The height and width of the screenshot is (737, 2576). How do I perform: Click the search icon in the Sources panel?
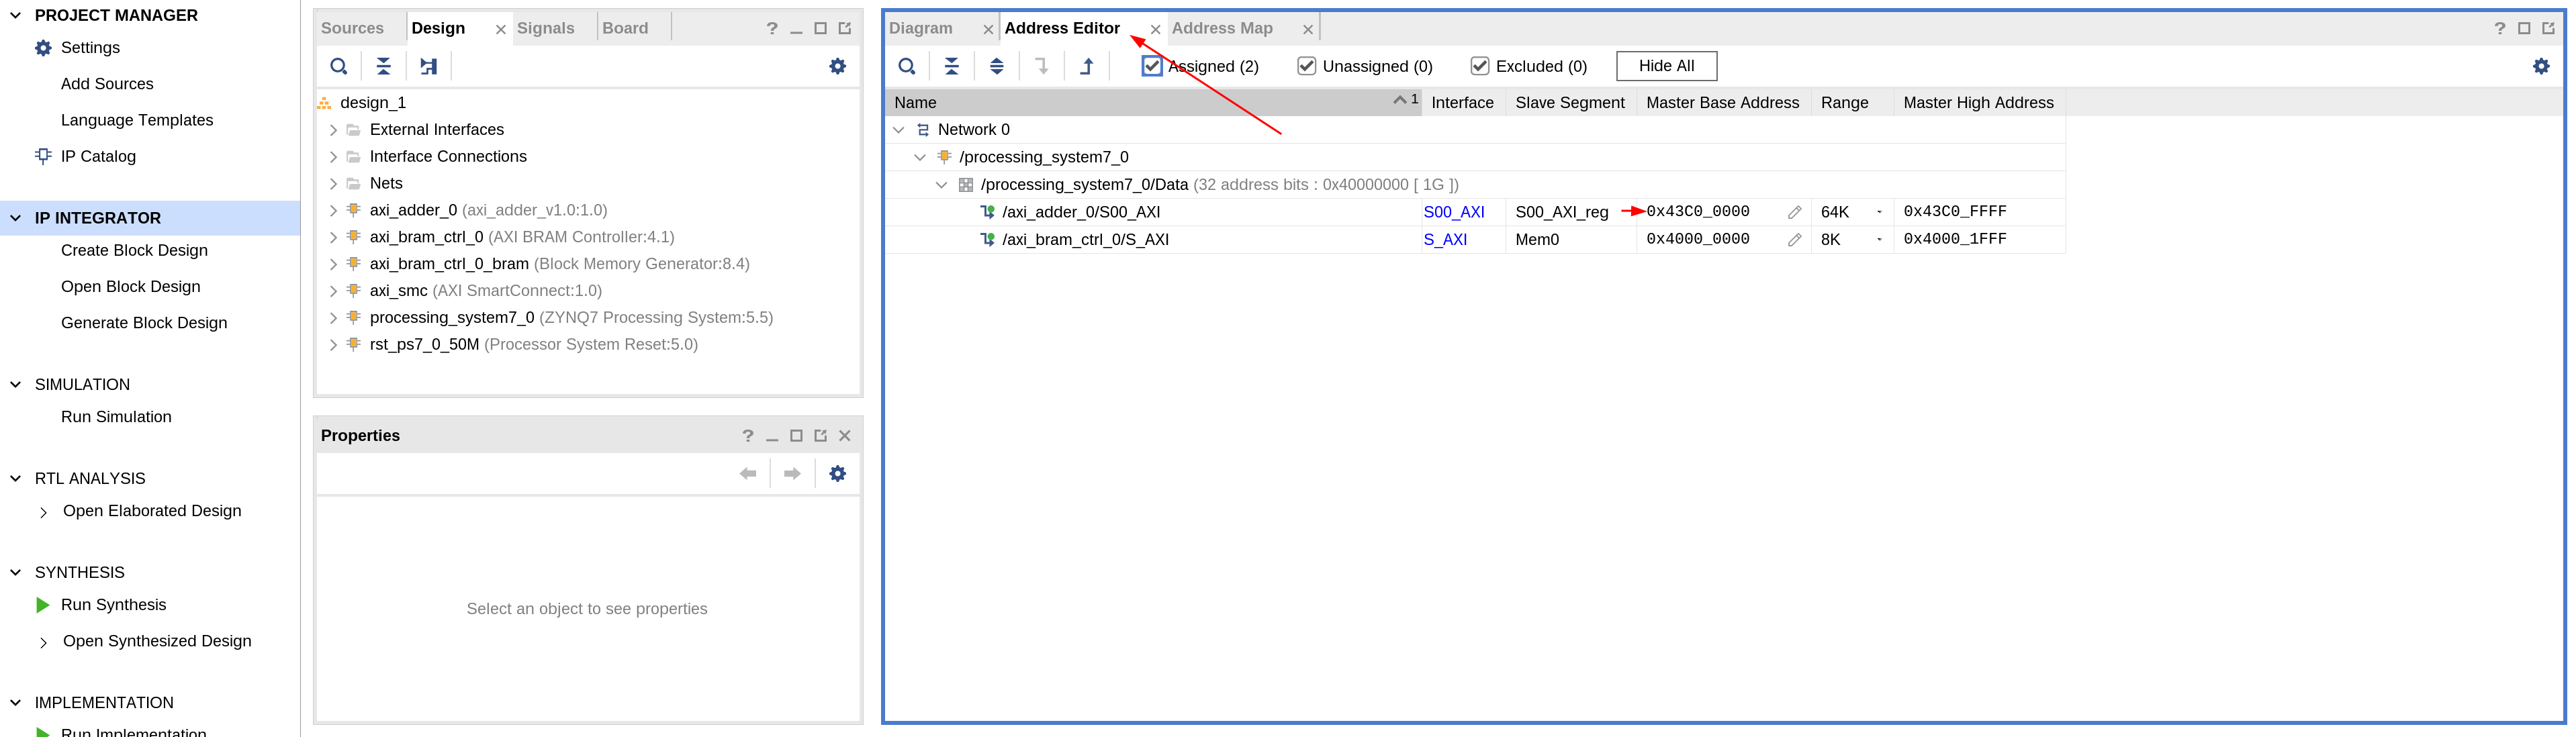point(338,66)
